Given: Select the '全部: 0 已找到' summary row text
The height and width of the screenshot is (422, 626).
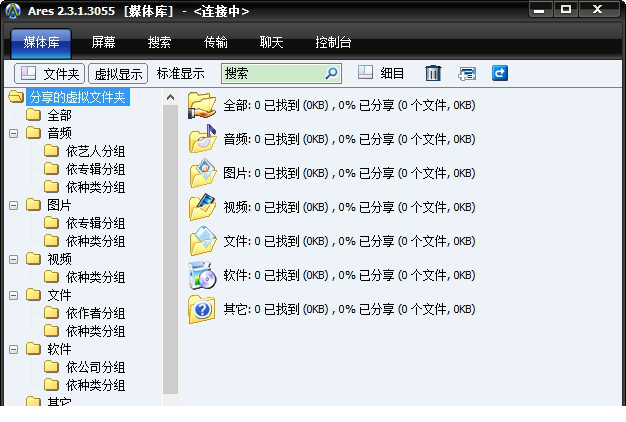Looking at the screenshot, I should (x=349, y=105).
